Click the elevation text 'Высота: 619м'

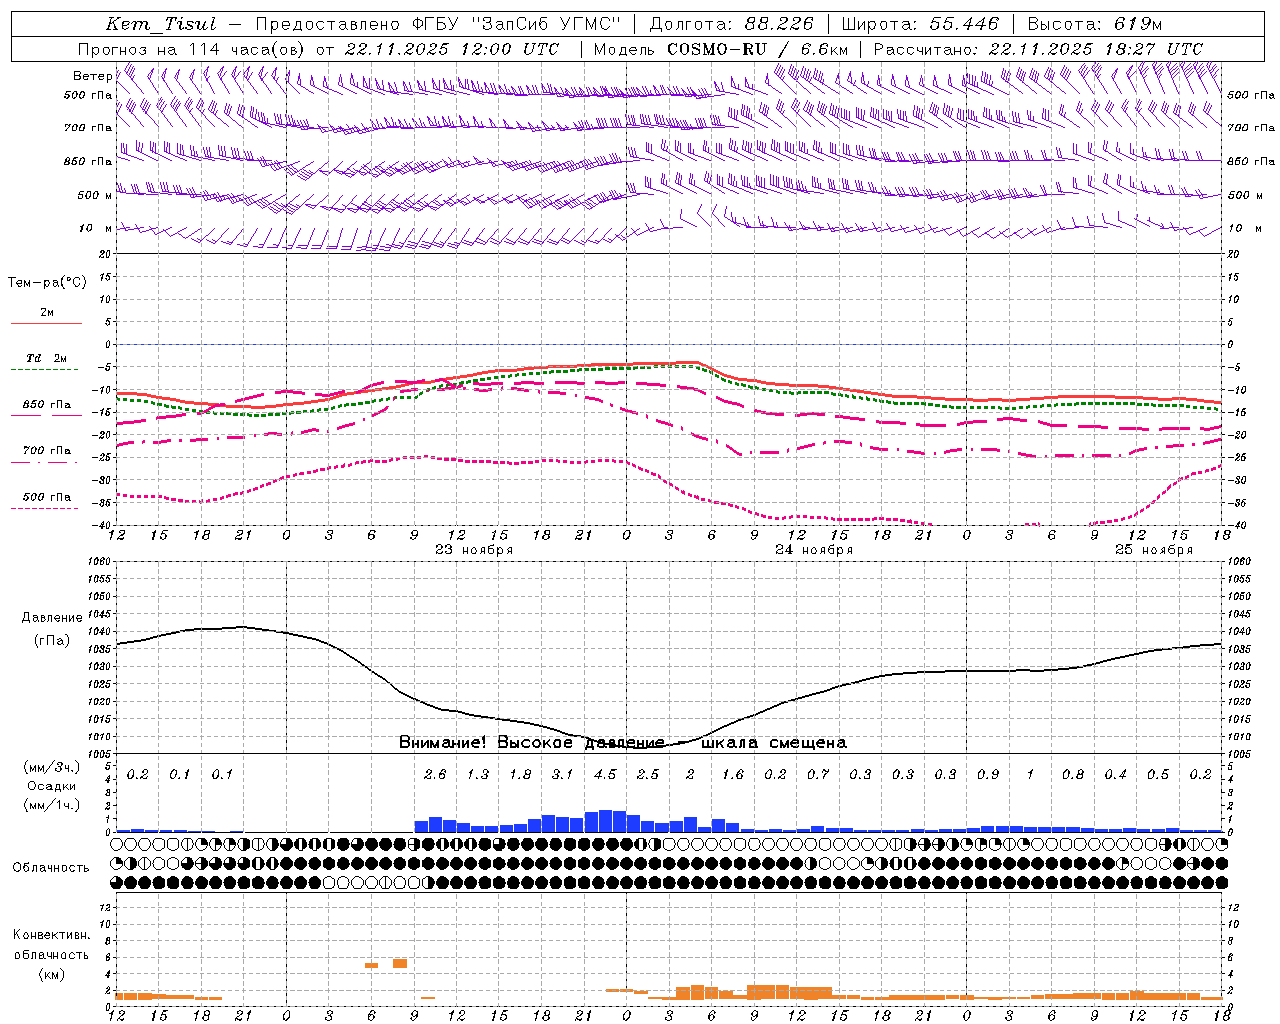pyautogui.click(x=1095, y=24)
